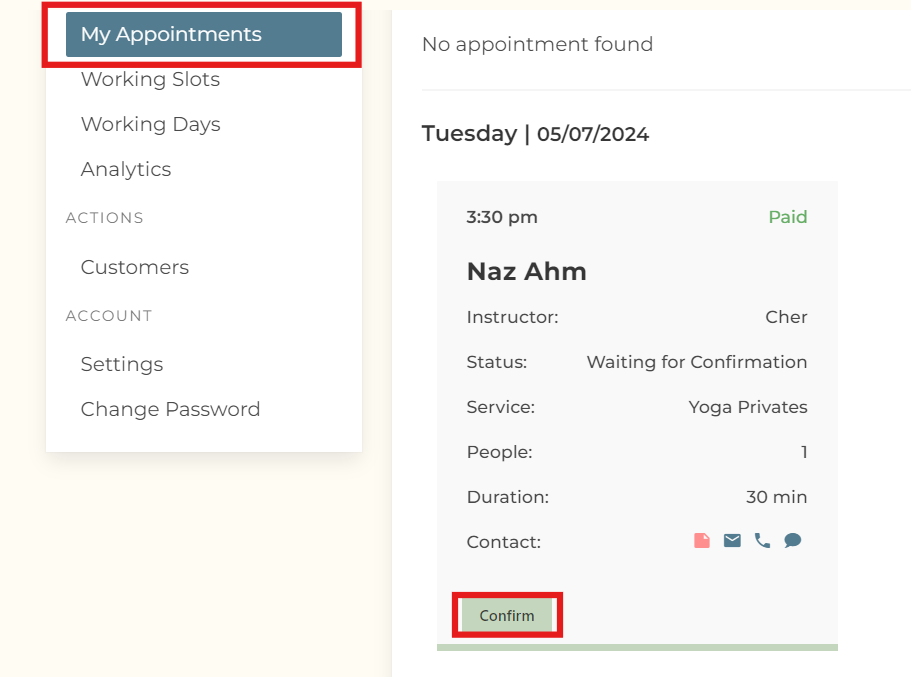Screen dimensions: 911x677
Task: Click the No appointment found message
Action: (x=537, y=45)
